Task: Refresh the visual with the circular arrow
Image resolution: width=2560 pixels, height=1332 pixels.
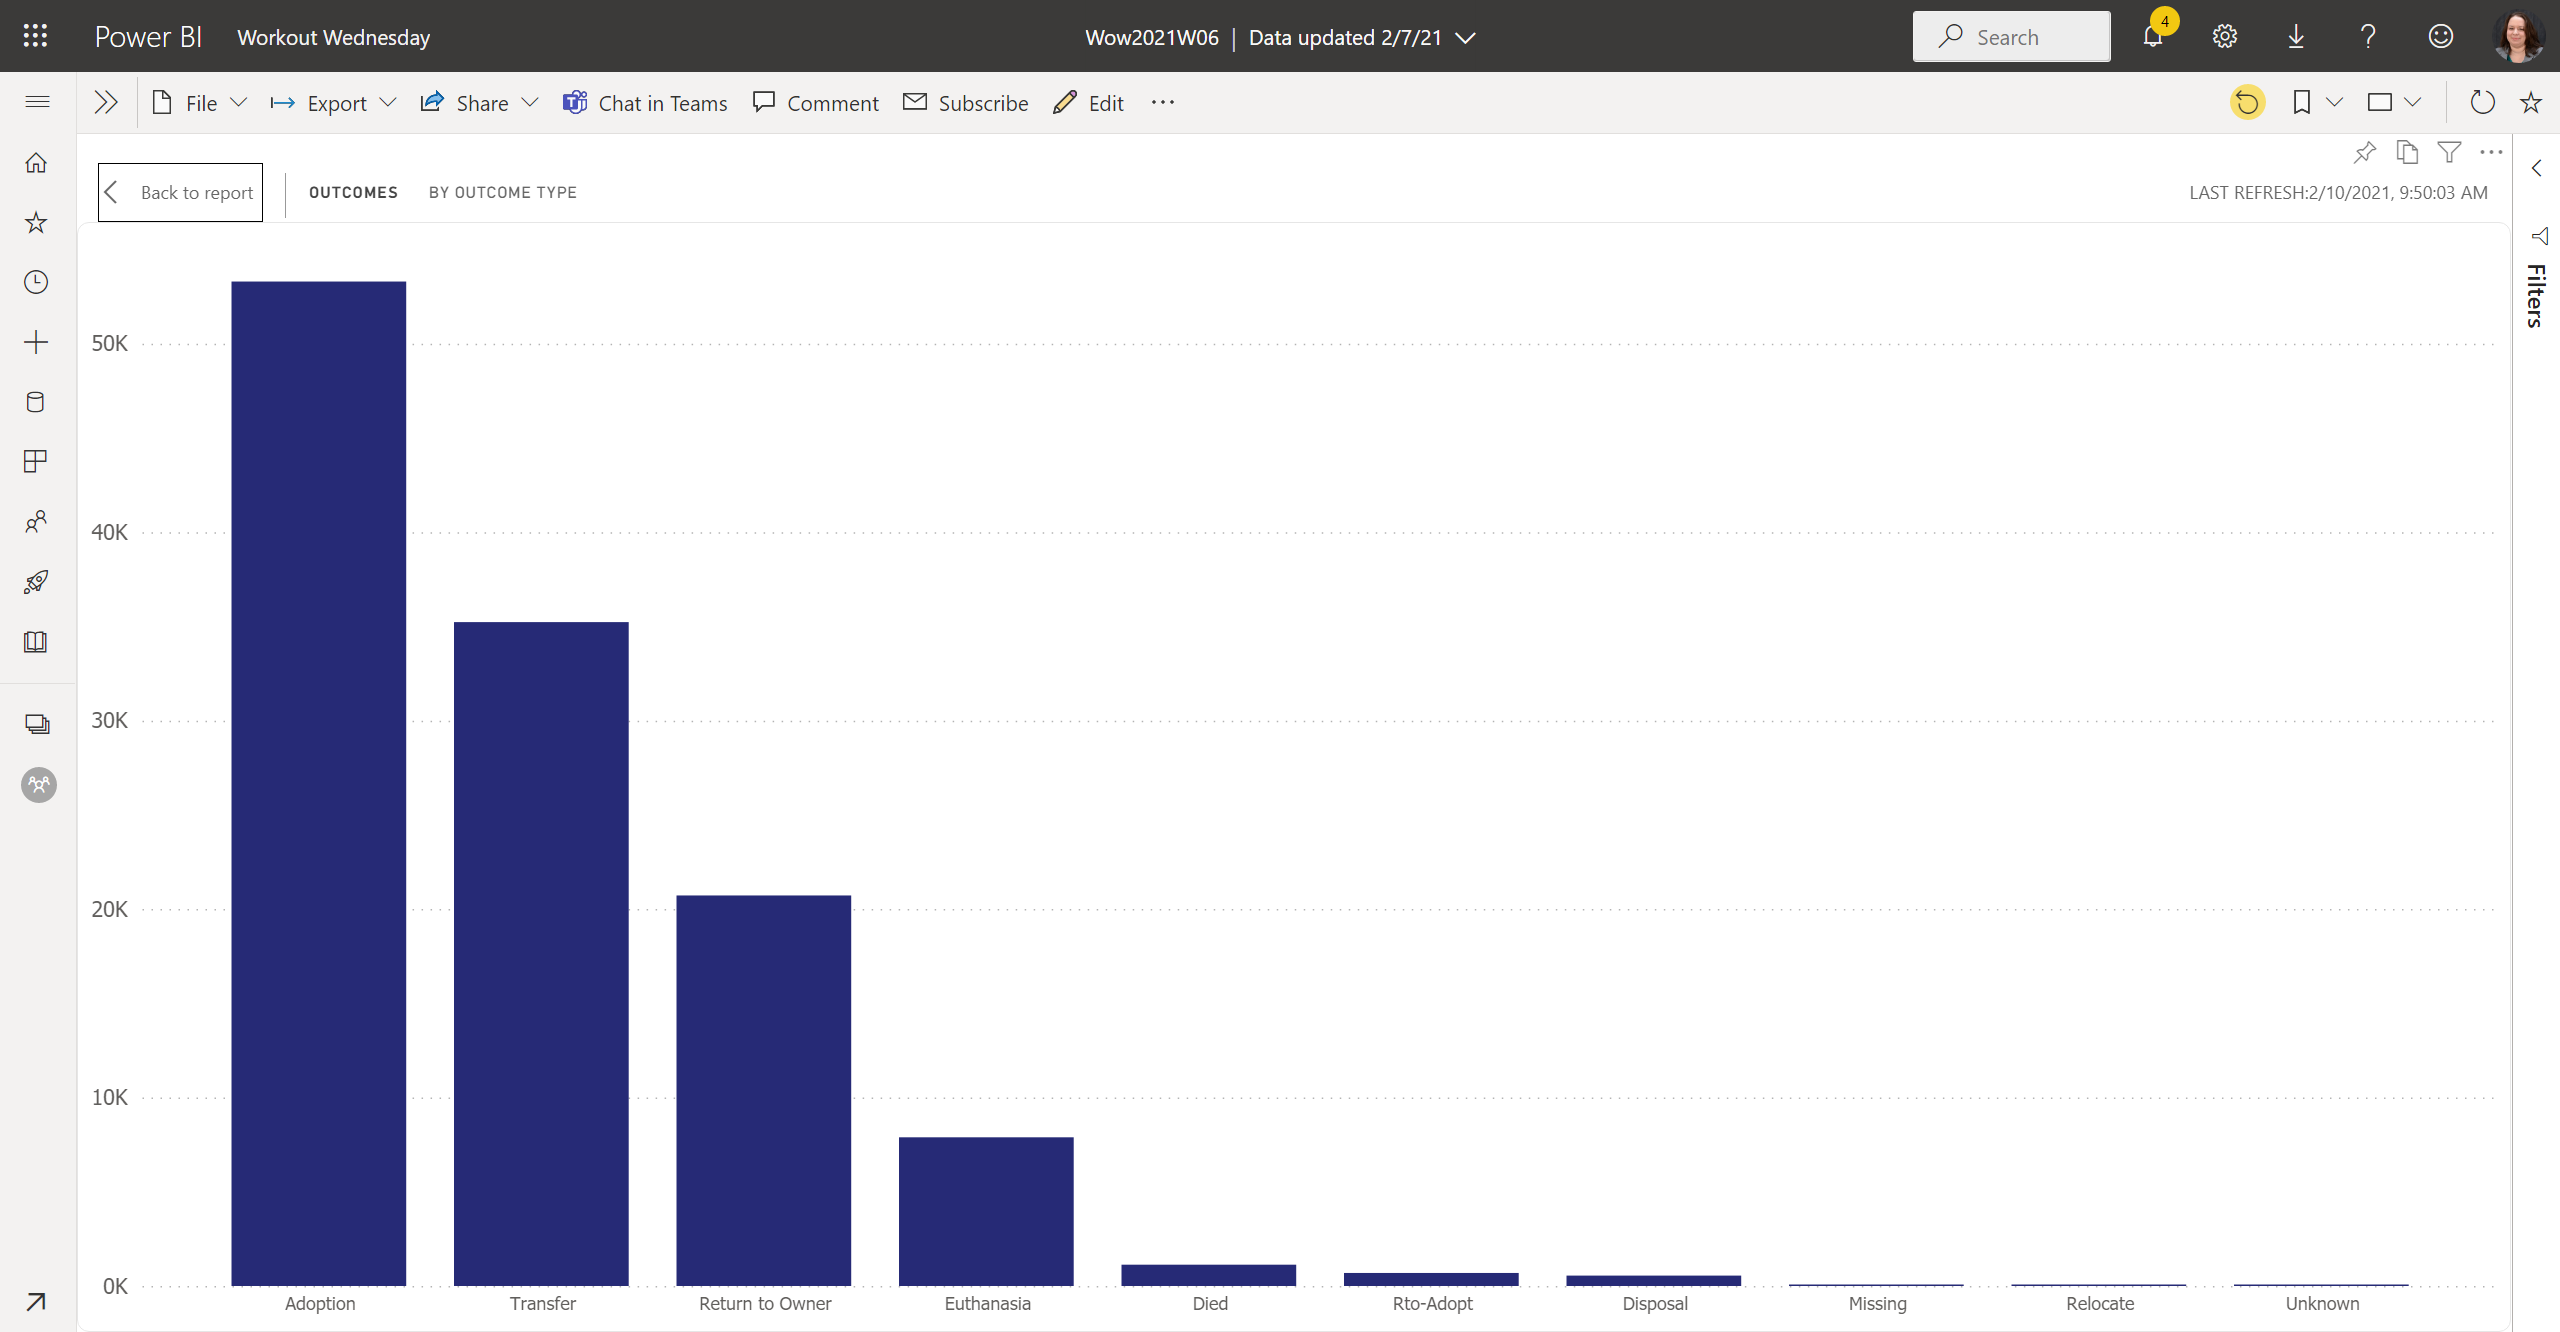Action: coord(2481,101)
